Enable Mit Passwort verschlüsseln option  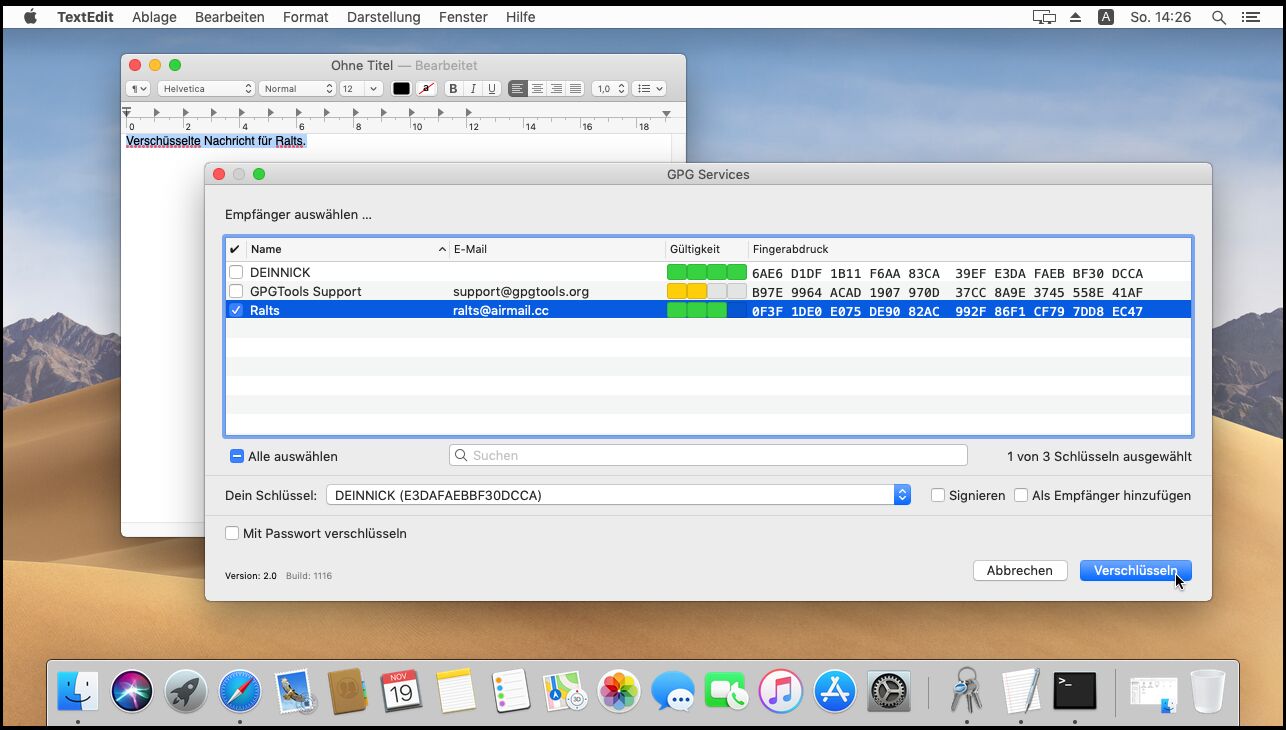click(232, 533)
